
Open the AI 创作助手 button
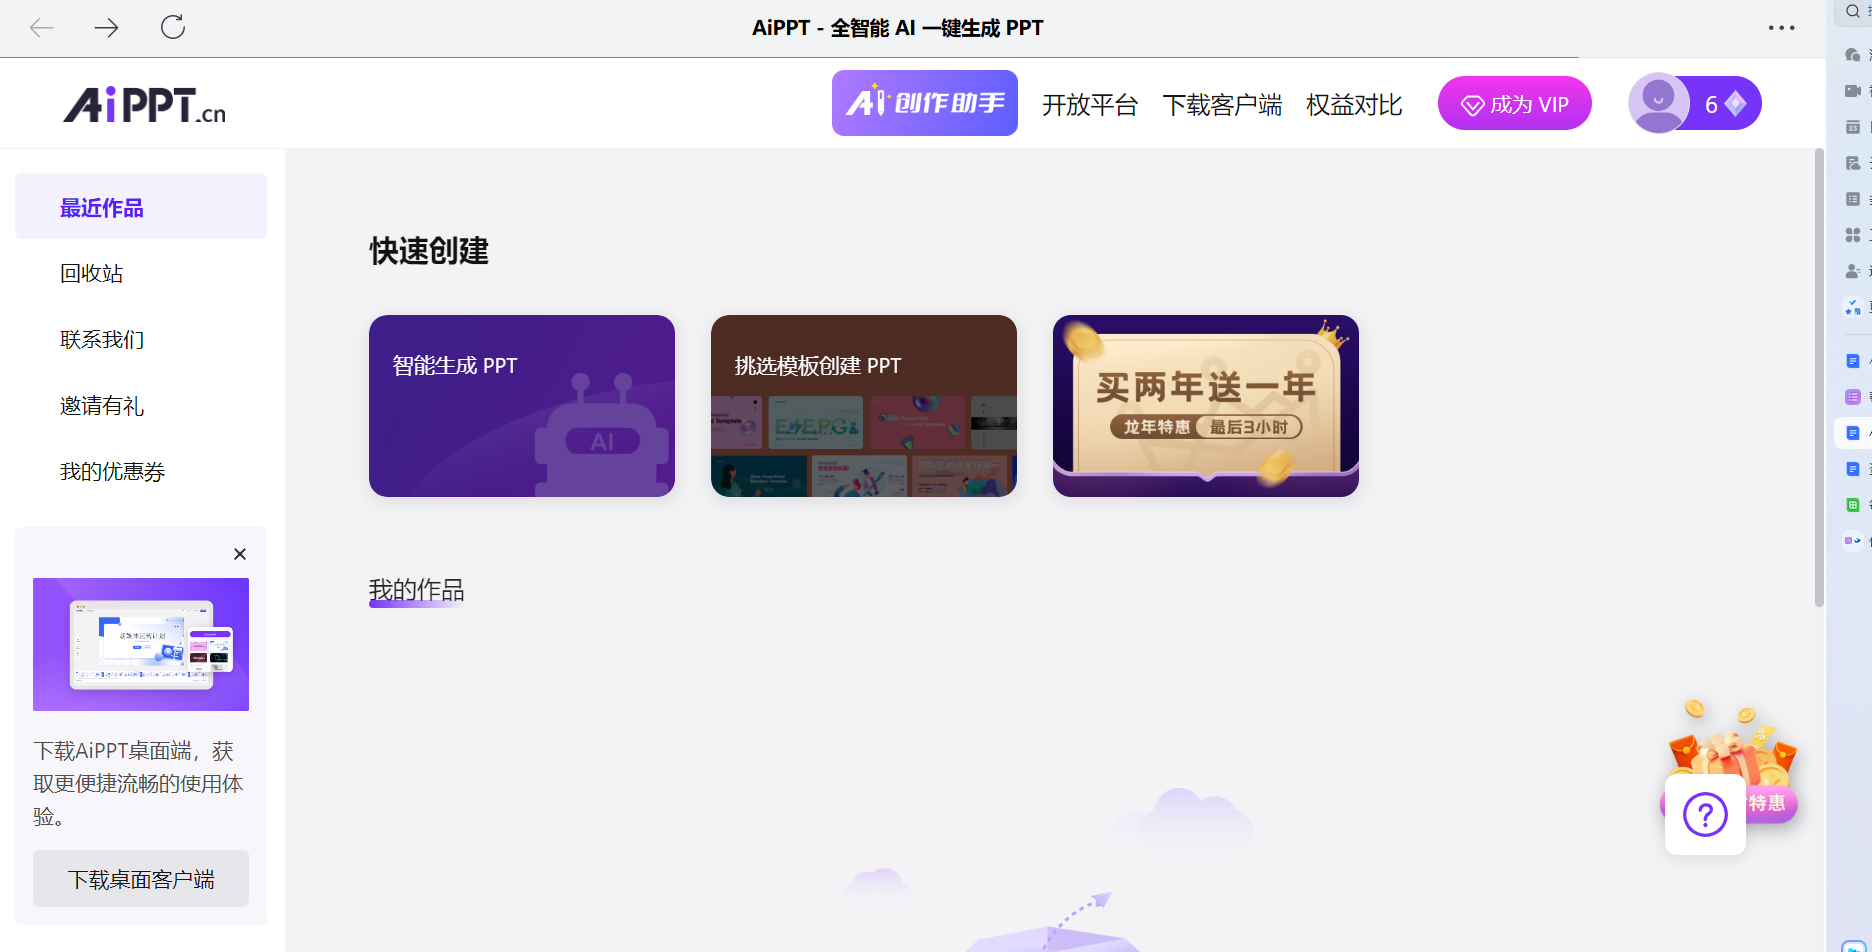click(x=925, y=103)
